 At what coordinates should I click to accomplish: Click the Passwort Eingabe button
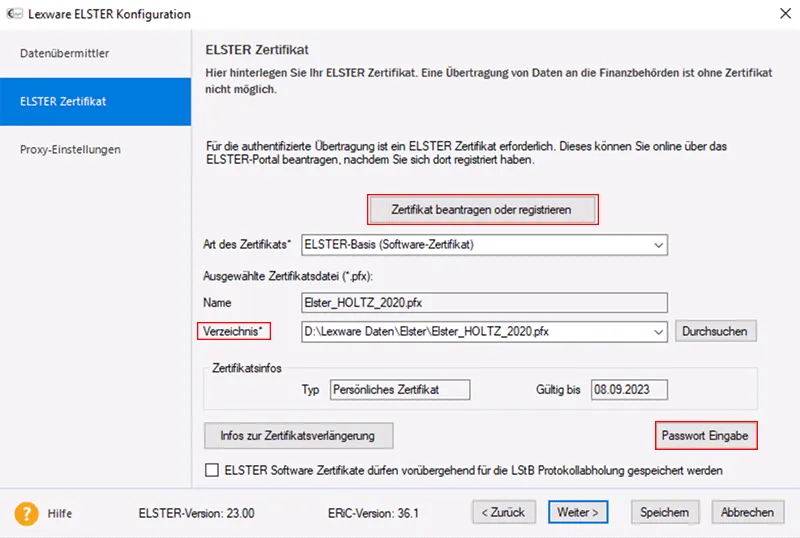point(704,435)
